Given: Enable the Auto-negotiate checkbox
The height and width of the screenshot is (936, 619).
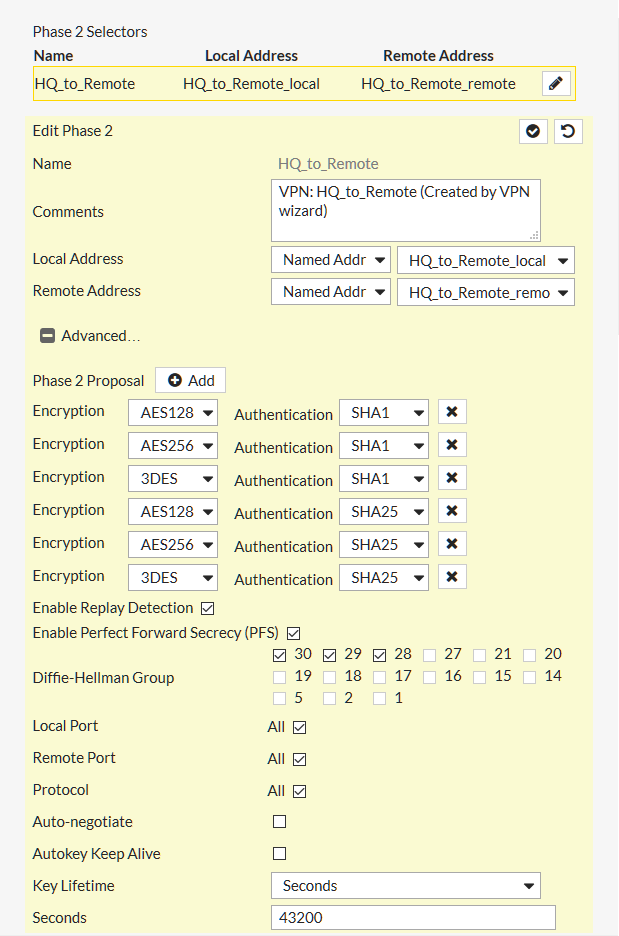Looking at the screenshot, I should click(279, 821).
